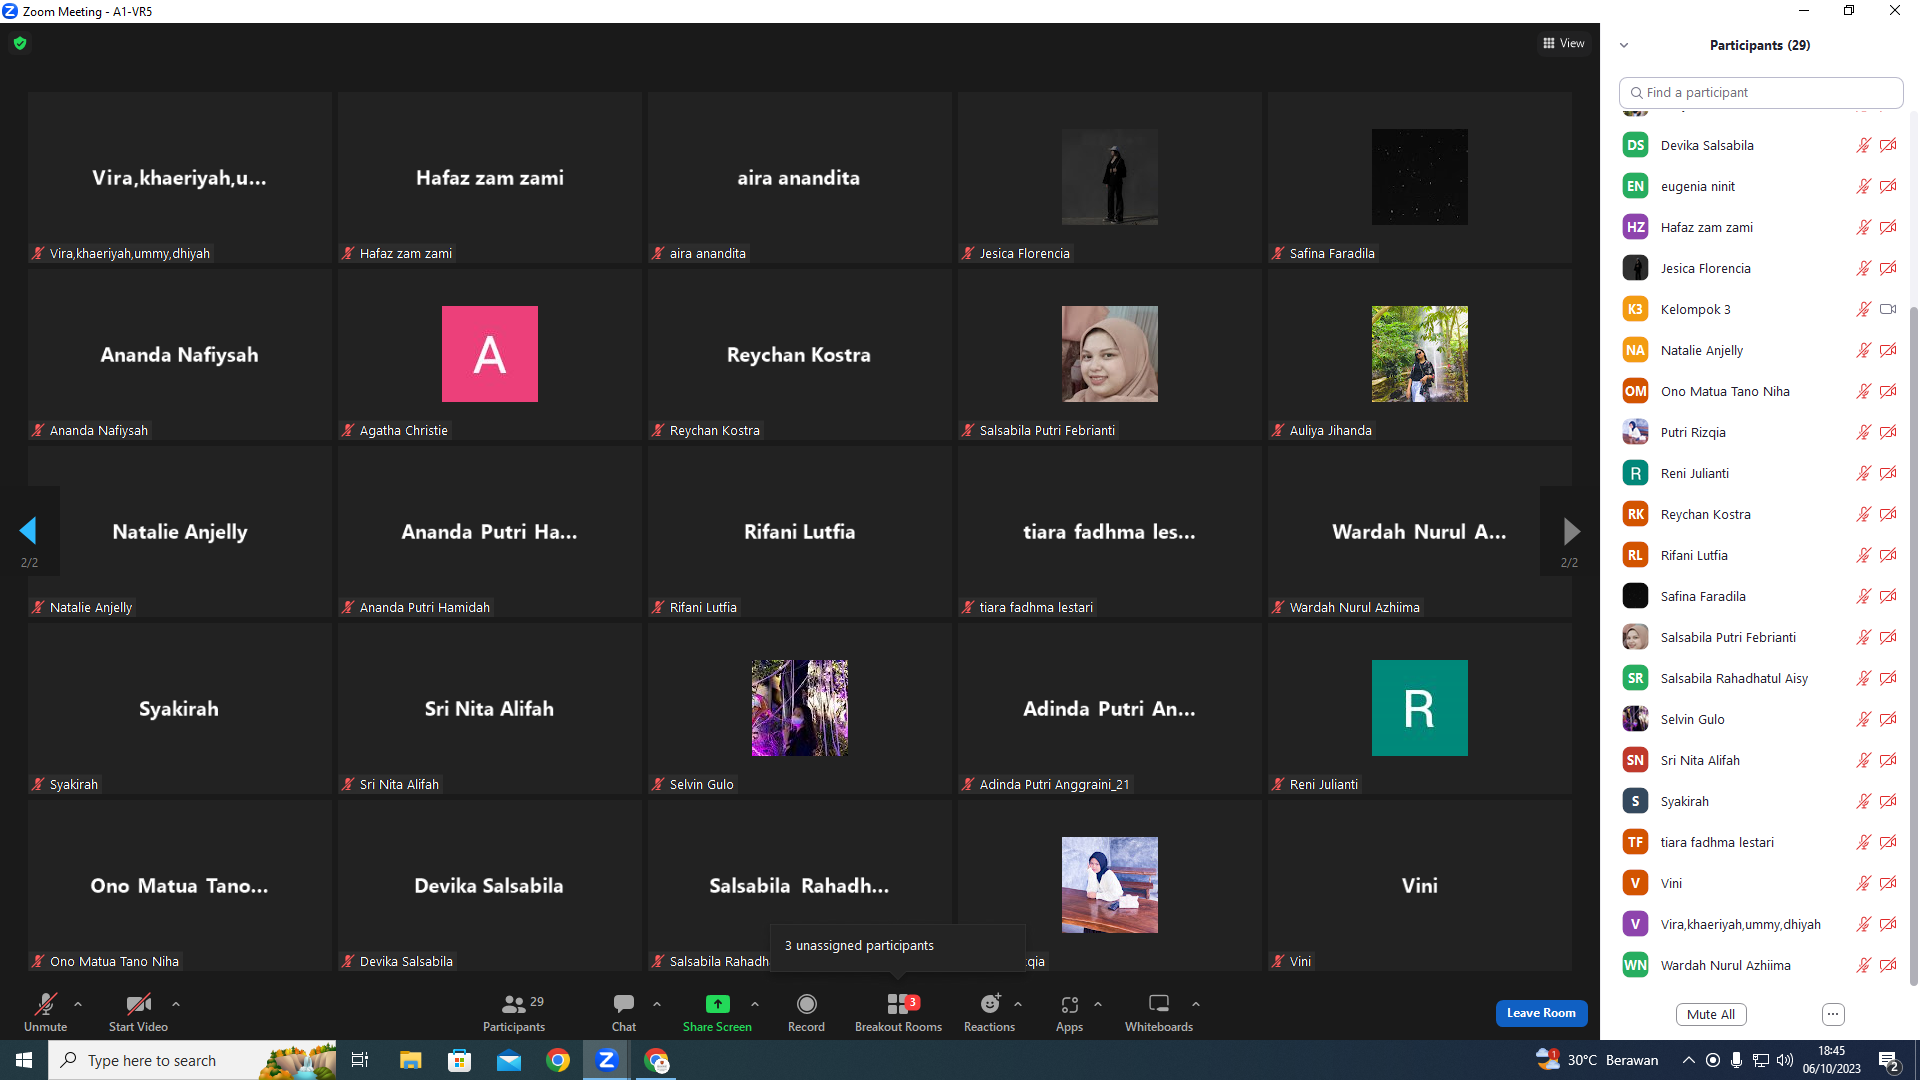Click the Record icon

[806, 1004]
